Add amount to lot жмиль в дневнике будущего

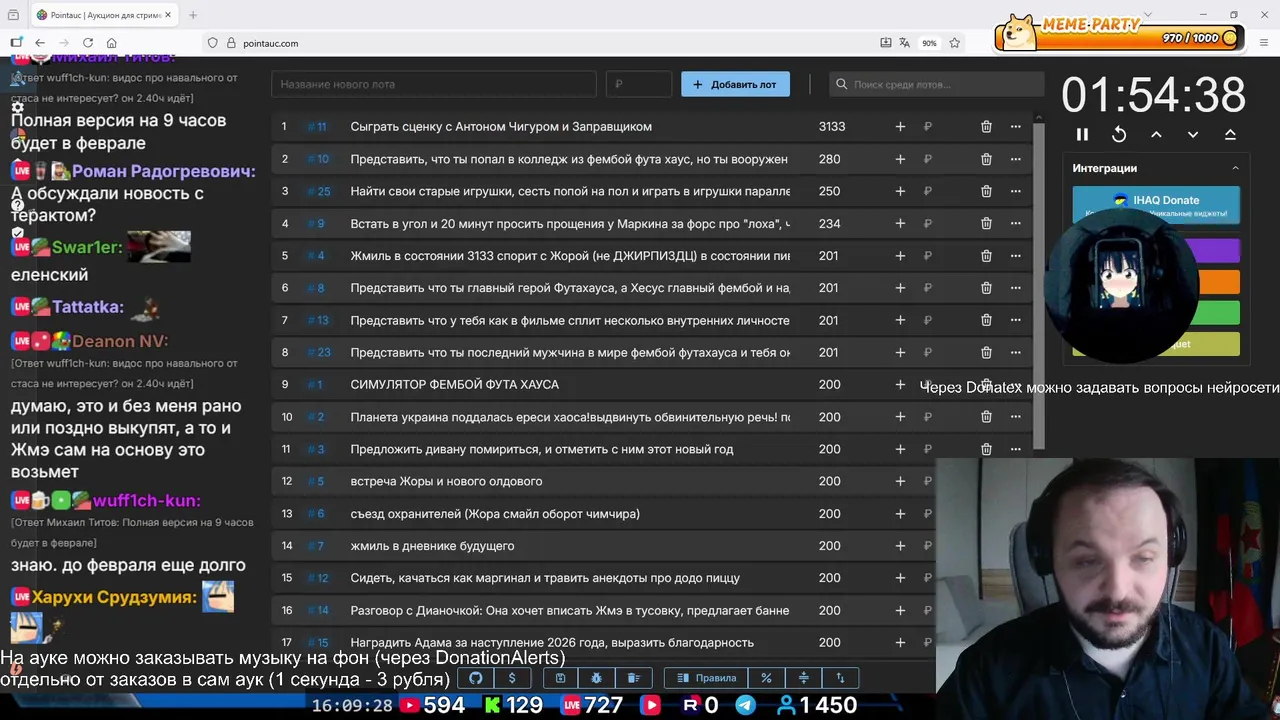pos(900,546)
